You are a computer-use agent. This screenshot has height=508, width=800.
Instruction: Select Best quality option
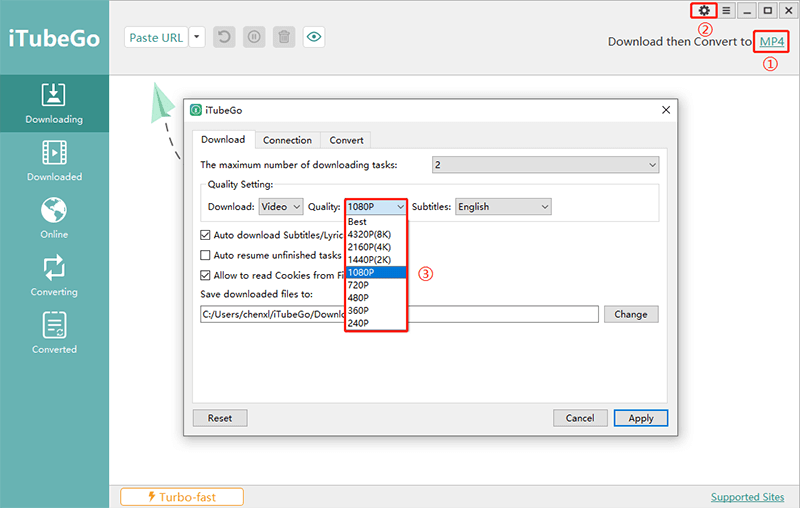376,222
